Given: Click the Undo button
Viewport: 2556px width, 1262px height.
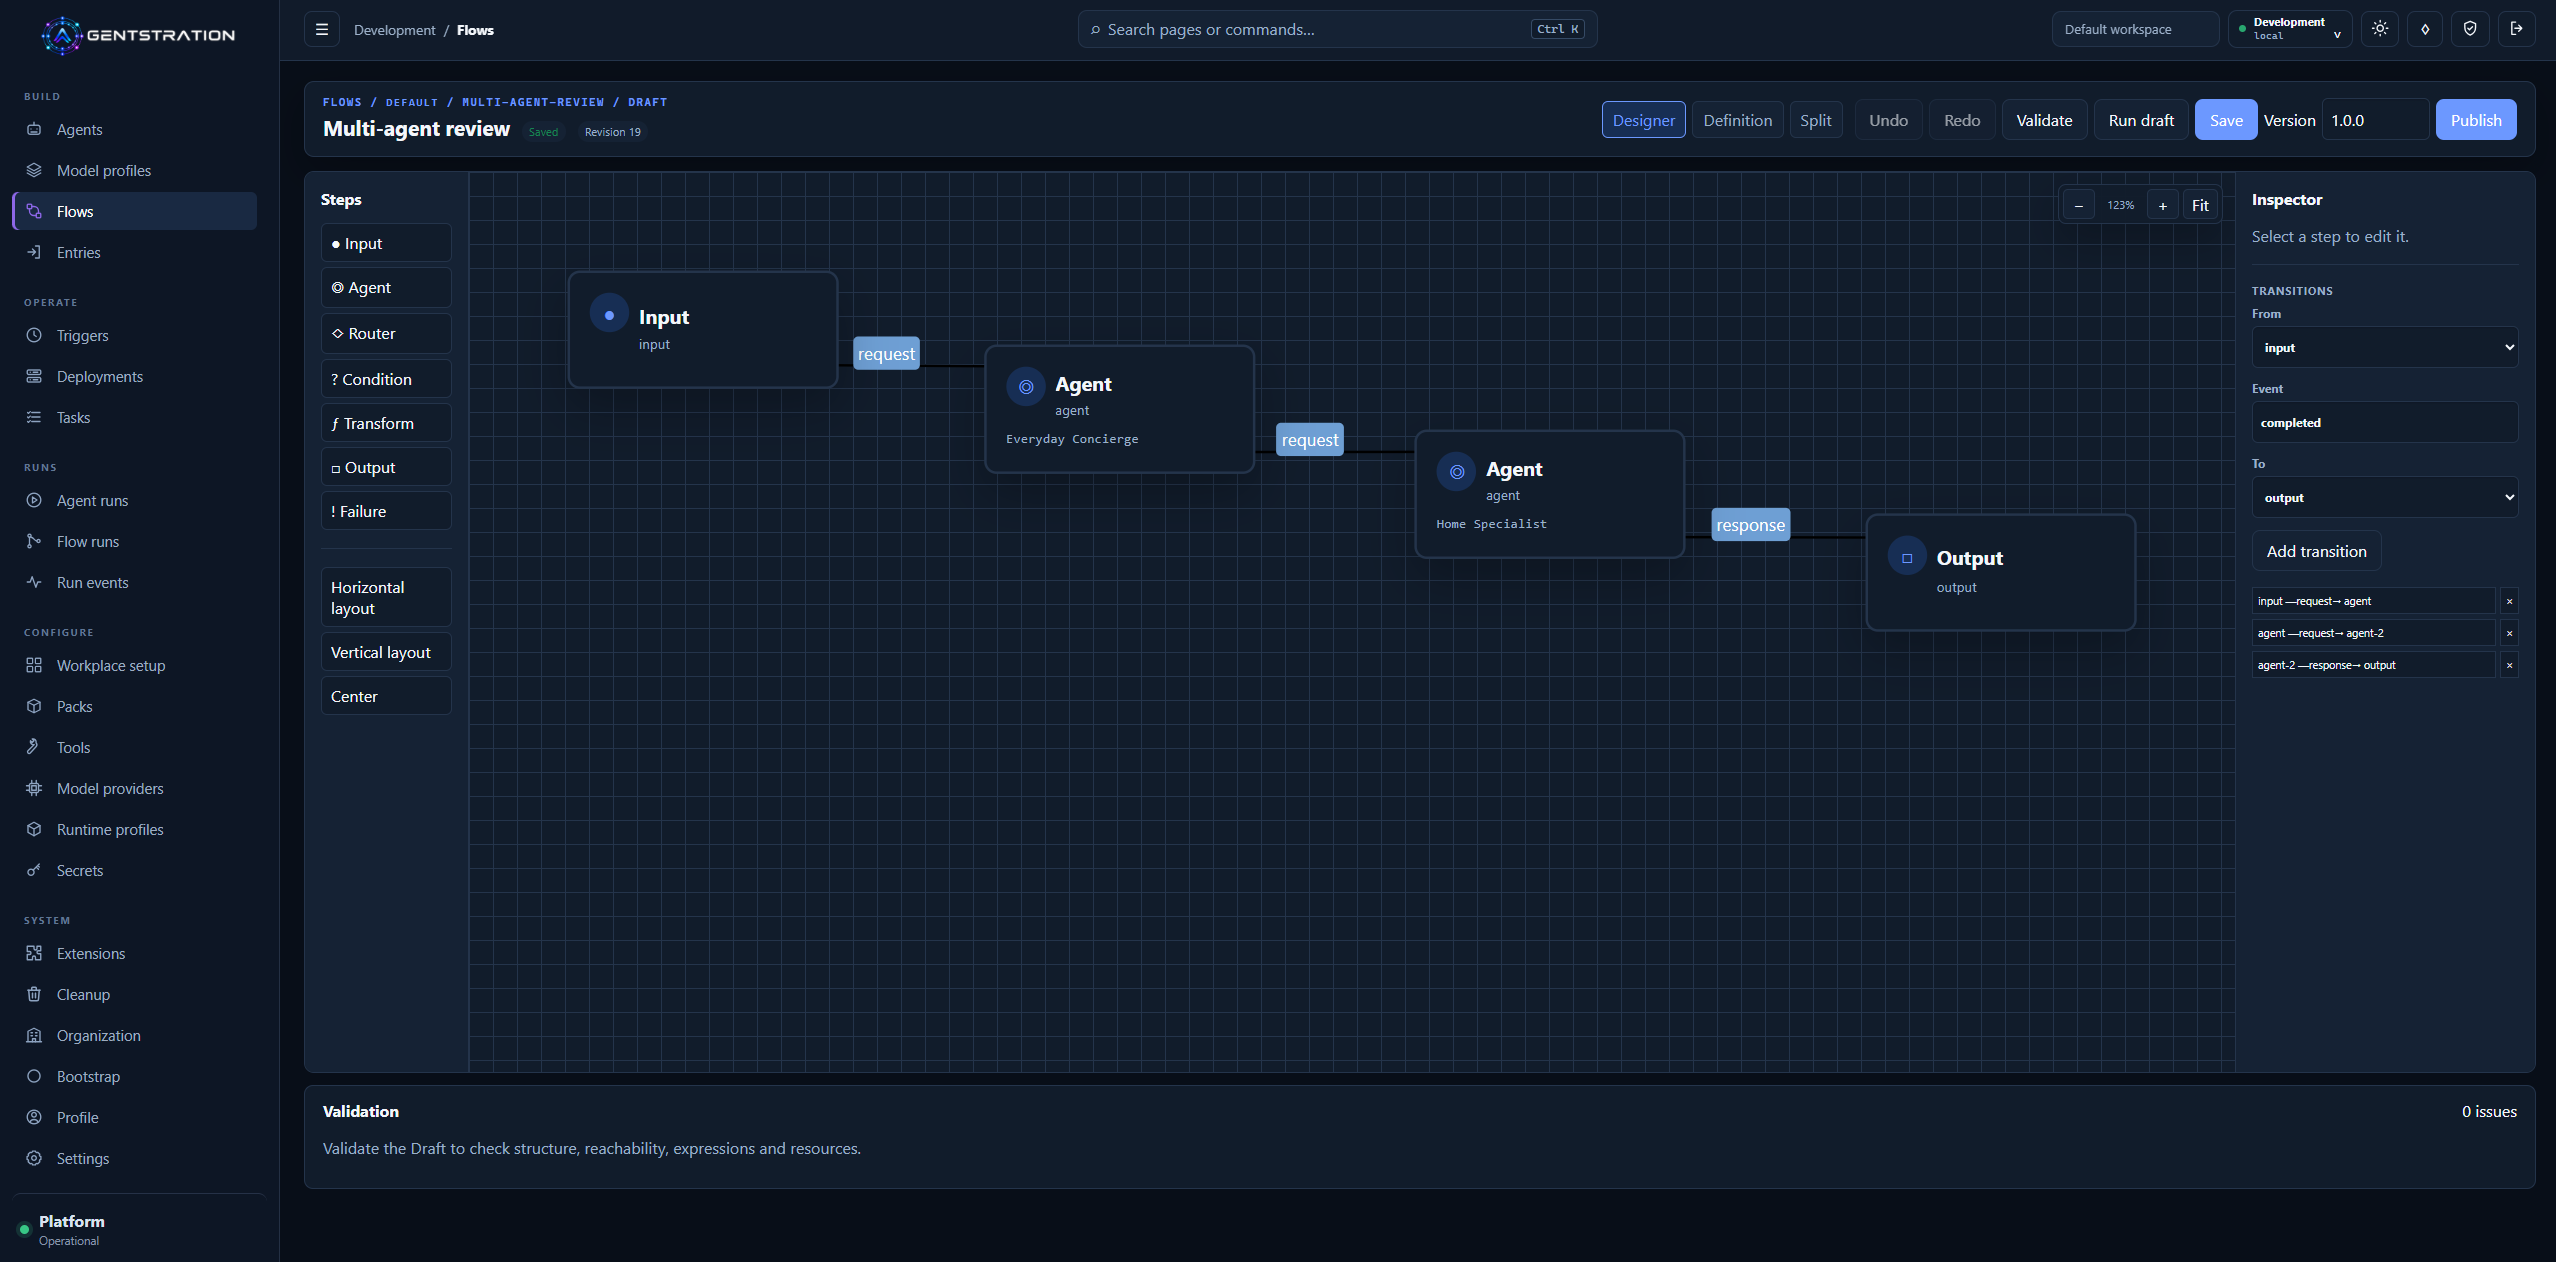Looking at the screenshot, I should click(x=1888, y=120).
